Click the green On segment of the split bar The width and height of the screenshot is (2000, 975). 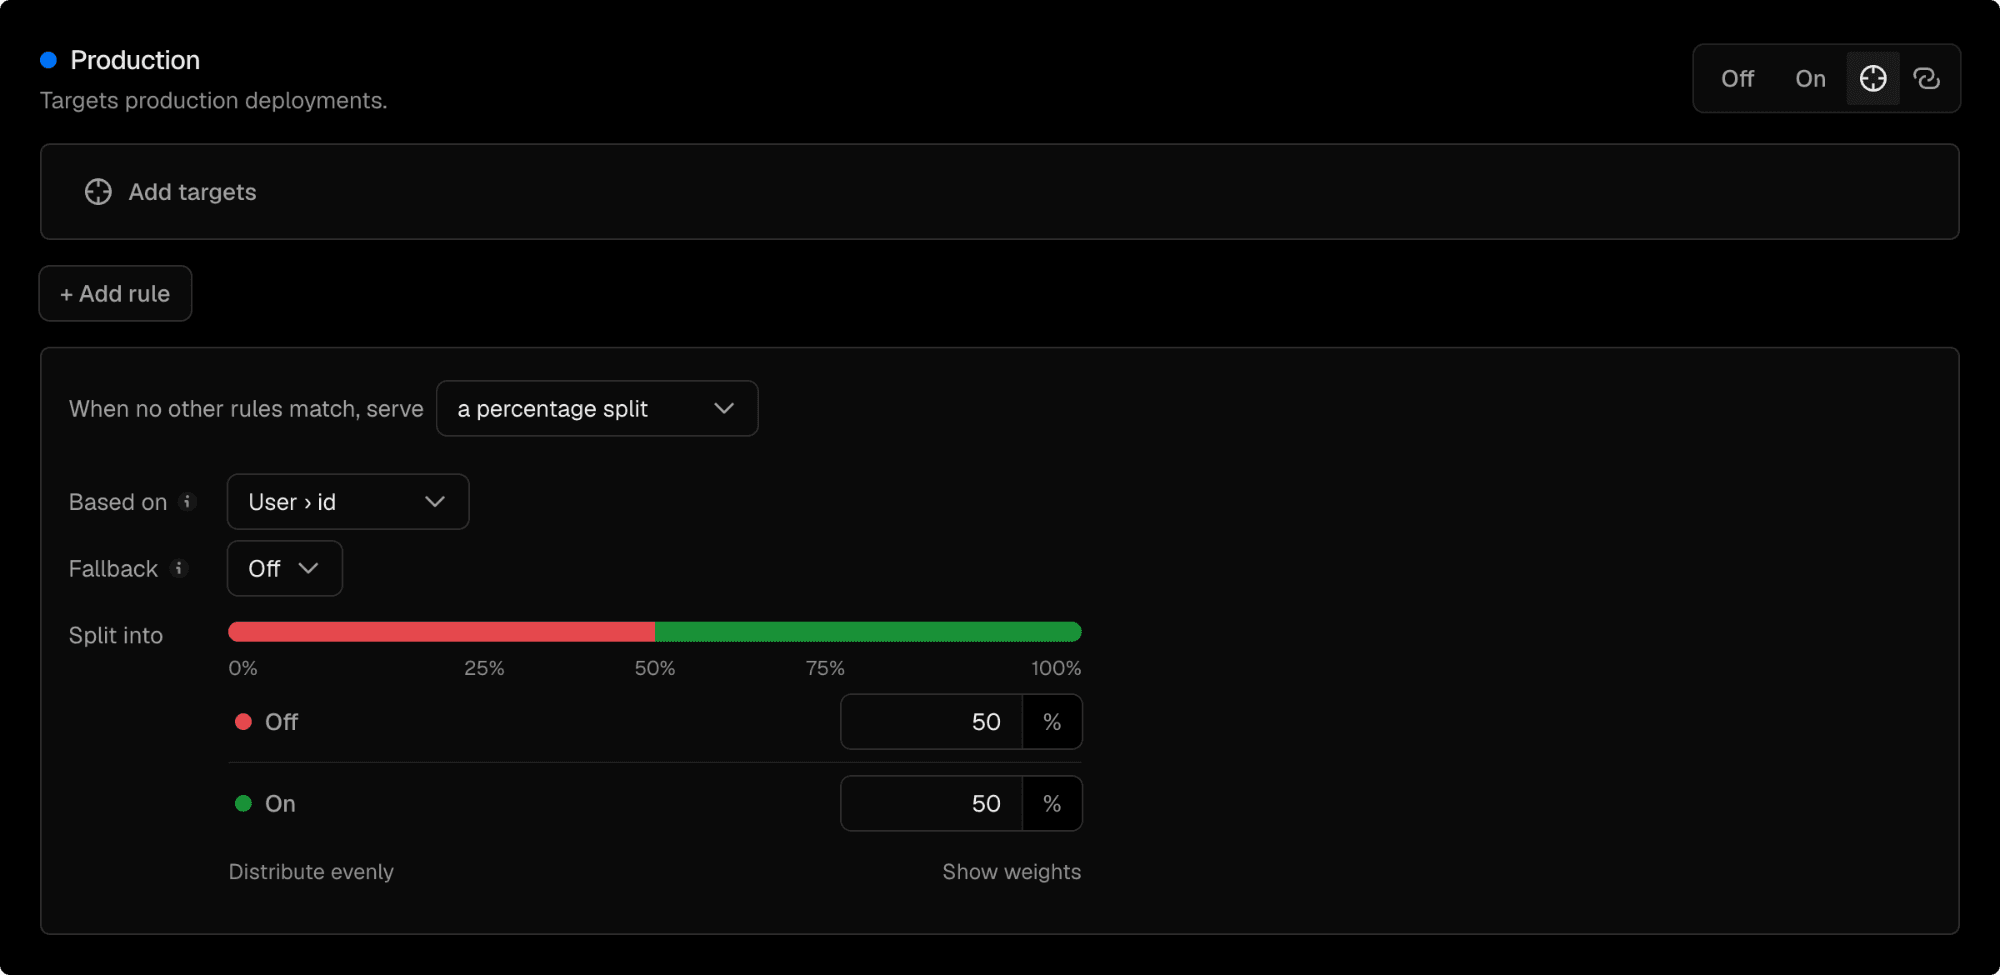(x=868, y=632)
